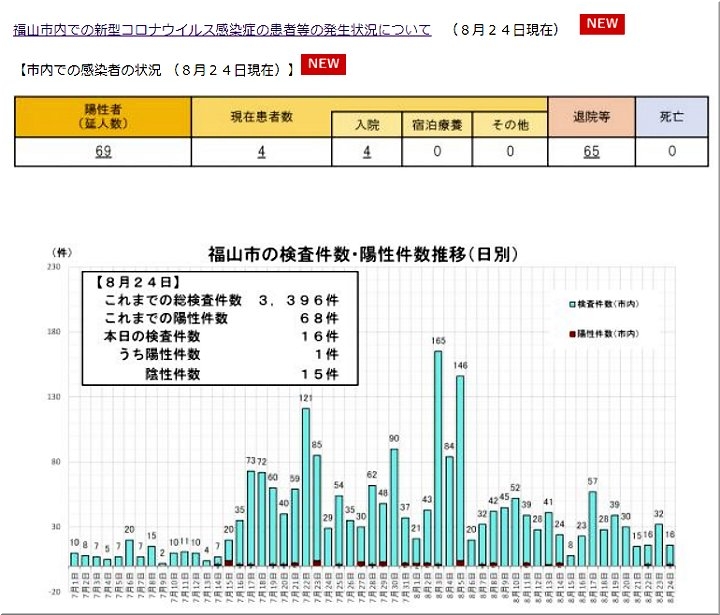Open the 69 link under 陽性者
Viewport: 720px width, 615px height.
click(102, 151)
